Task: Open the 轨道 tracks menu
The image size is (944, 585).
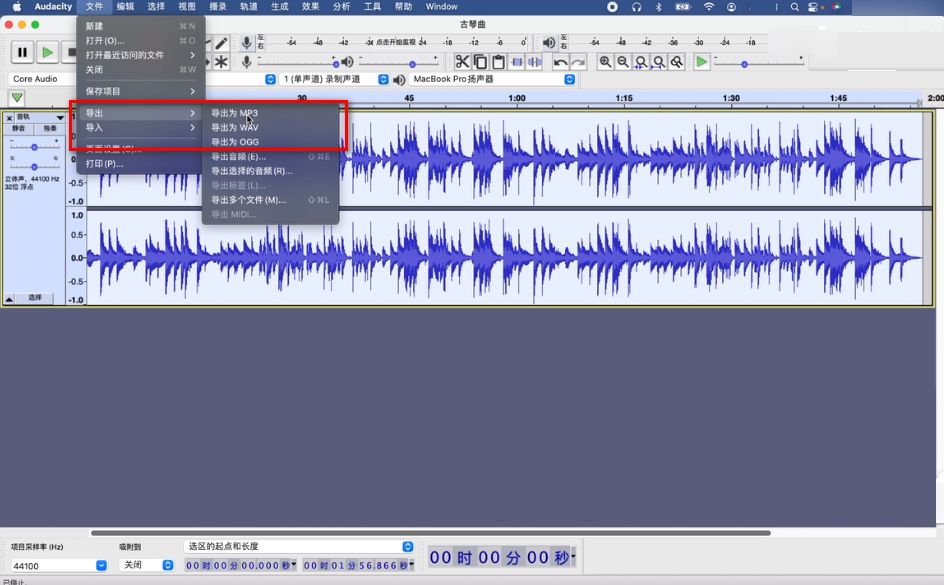Action: 249,7
